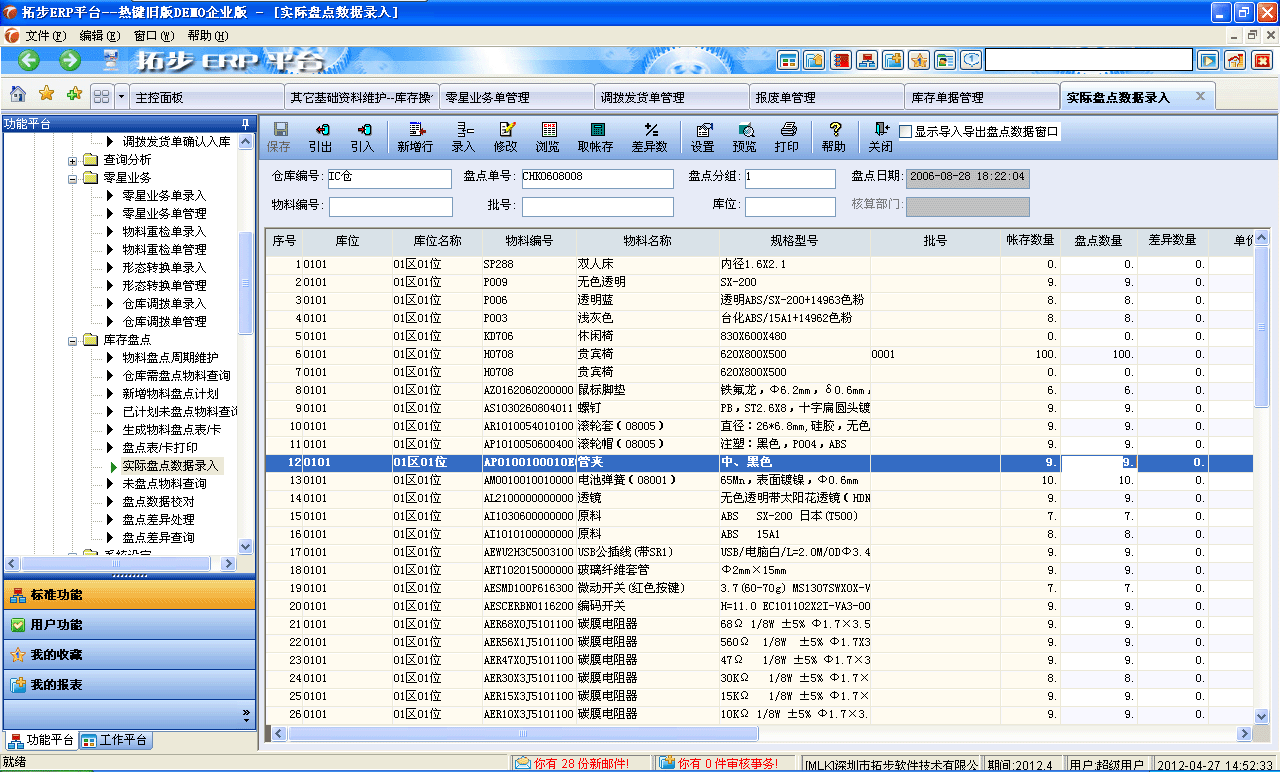1280x772 pixels.
Task: Click 取帐存 to fetch book quantities
Action: point(595,136)
